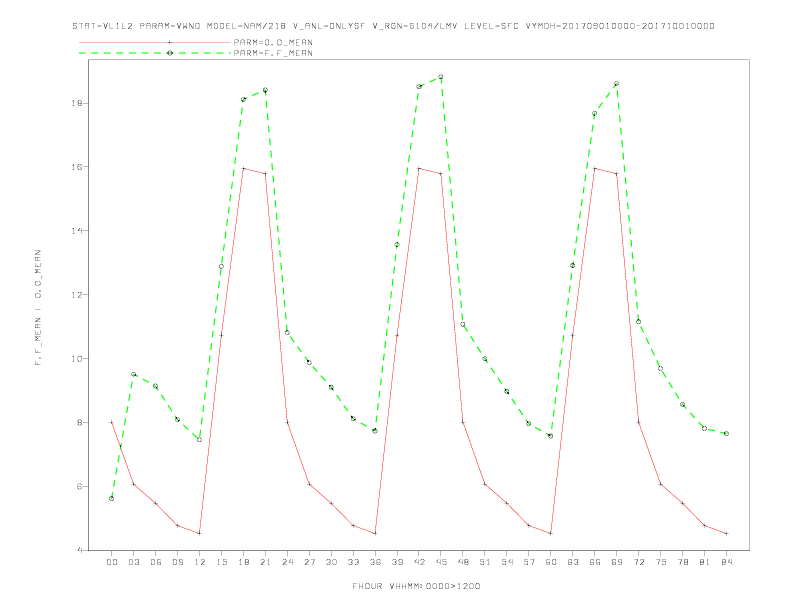792x612 pixels.
Task: Click the y-axis tick label 6
Action: (x=79, y=486)
